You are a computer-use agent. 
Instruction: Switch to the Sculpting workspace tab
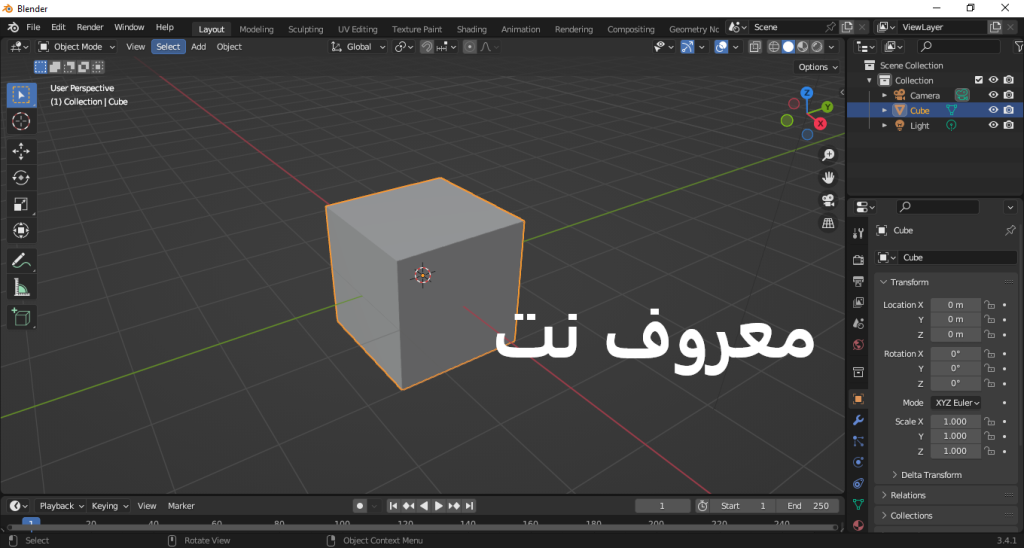306,29
